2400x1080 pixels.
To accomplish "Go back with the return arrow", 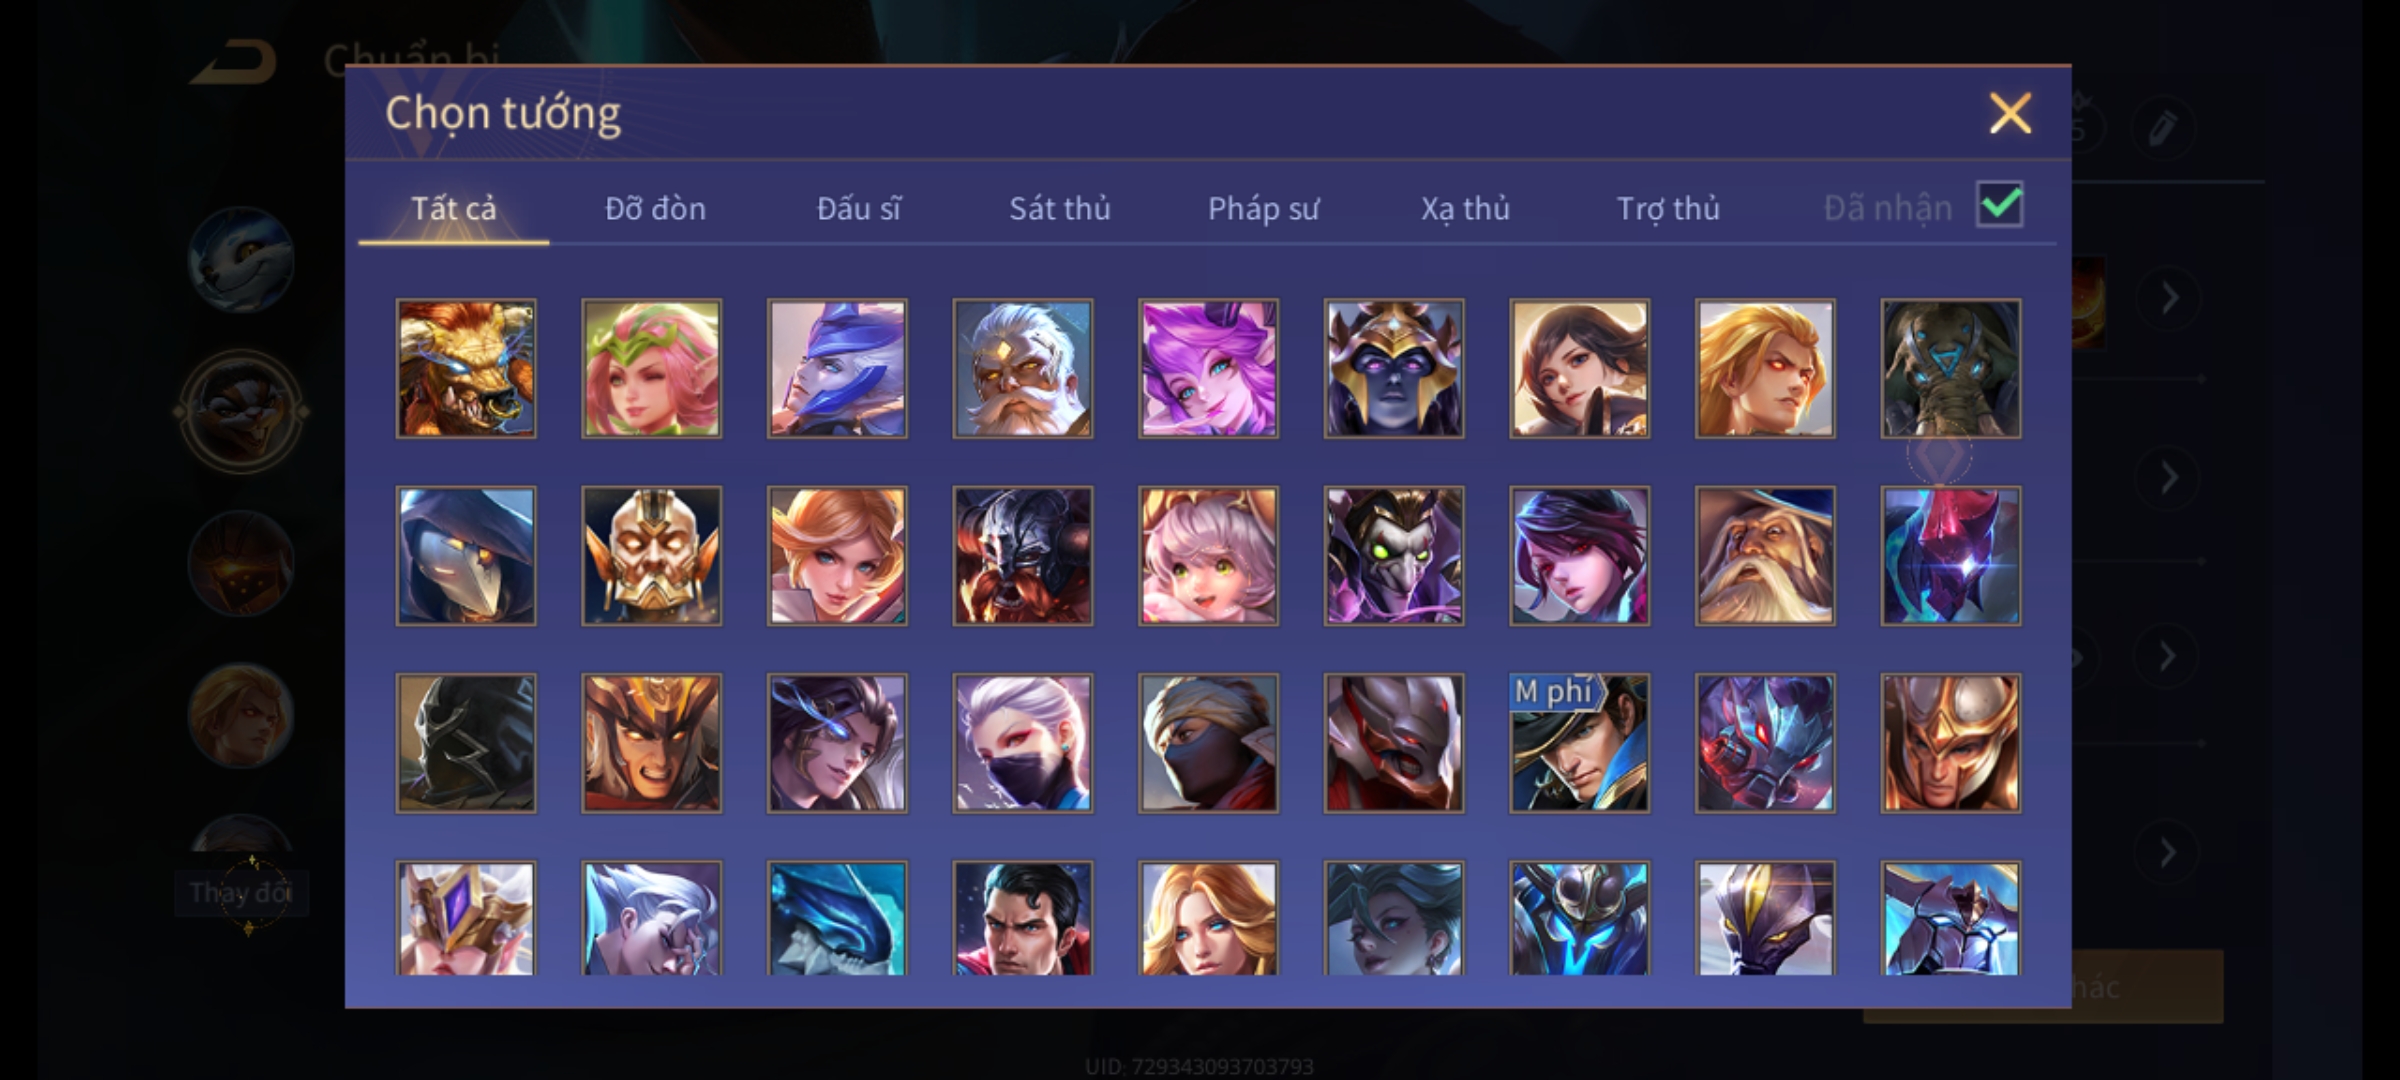I will pos(234,62).
